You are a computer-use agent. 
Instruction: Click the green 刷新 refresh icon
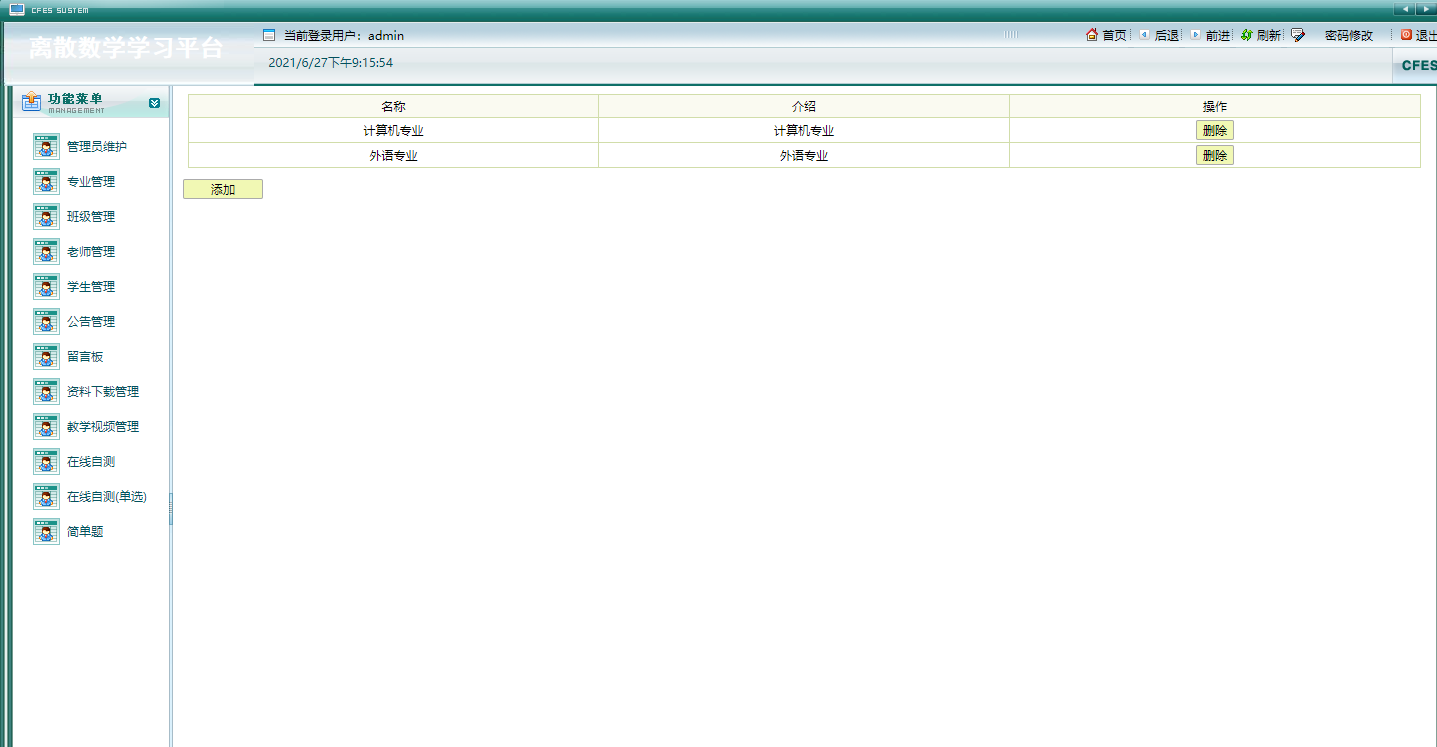point(1247,35)
